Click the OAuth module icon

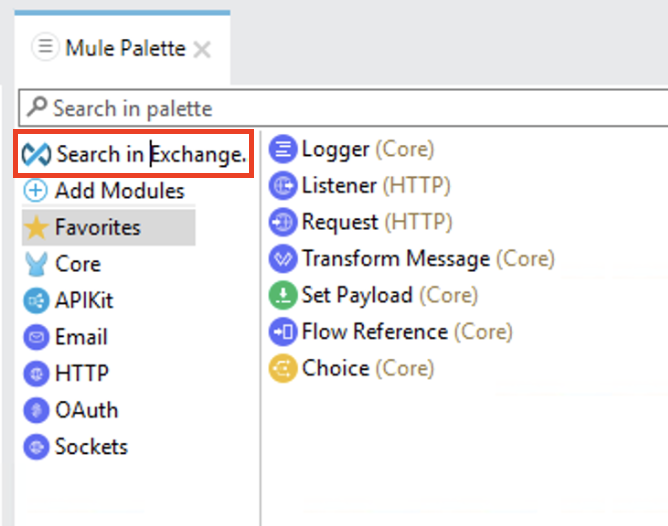36,410
